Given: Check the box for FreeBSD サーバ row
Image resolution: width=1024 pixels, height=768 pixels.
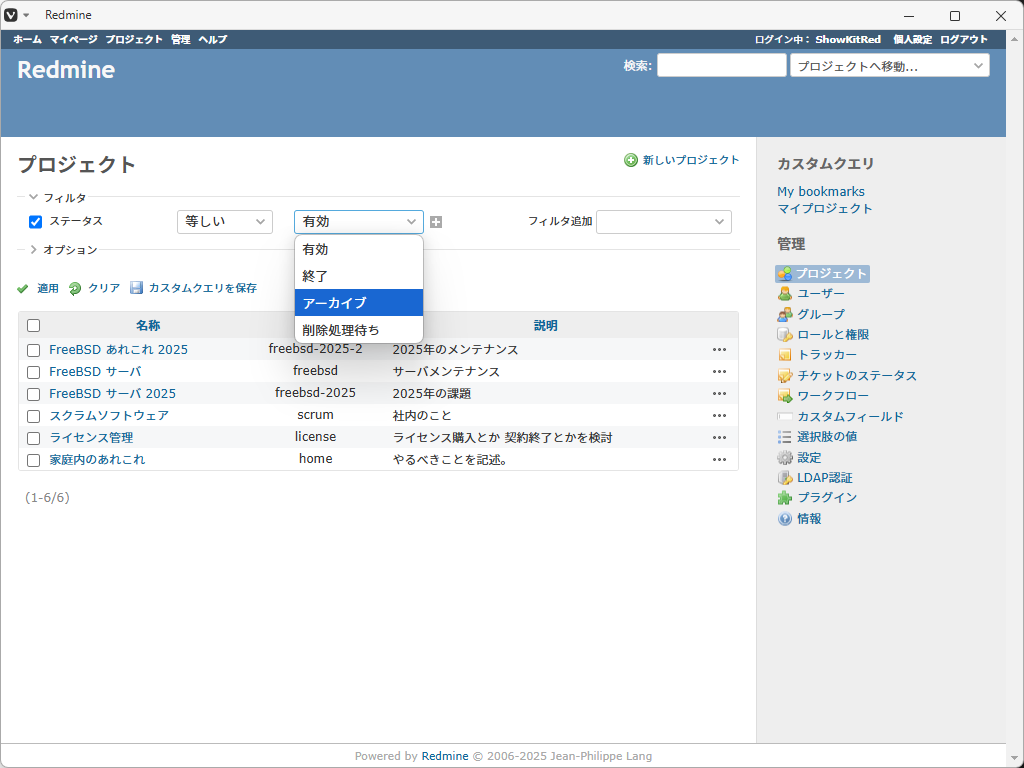Looking at the screenshot, I should pos(33,372).
